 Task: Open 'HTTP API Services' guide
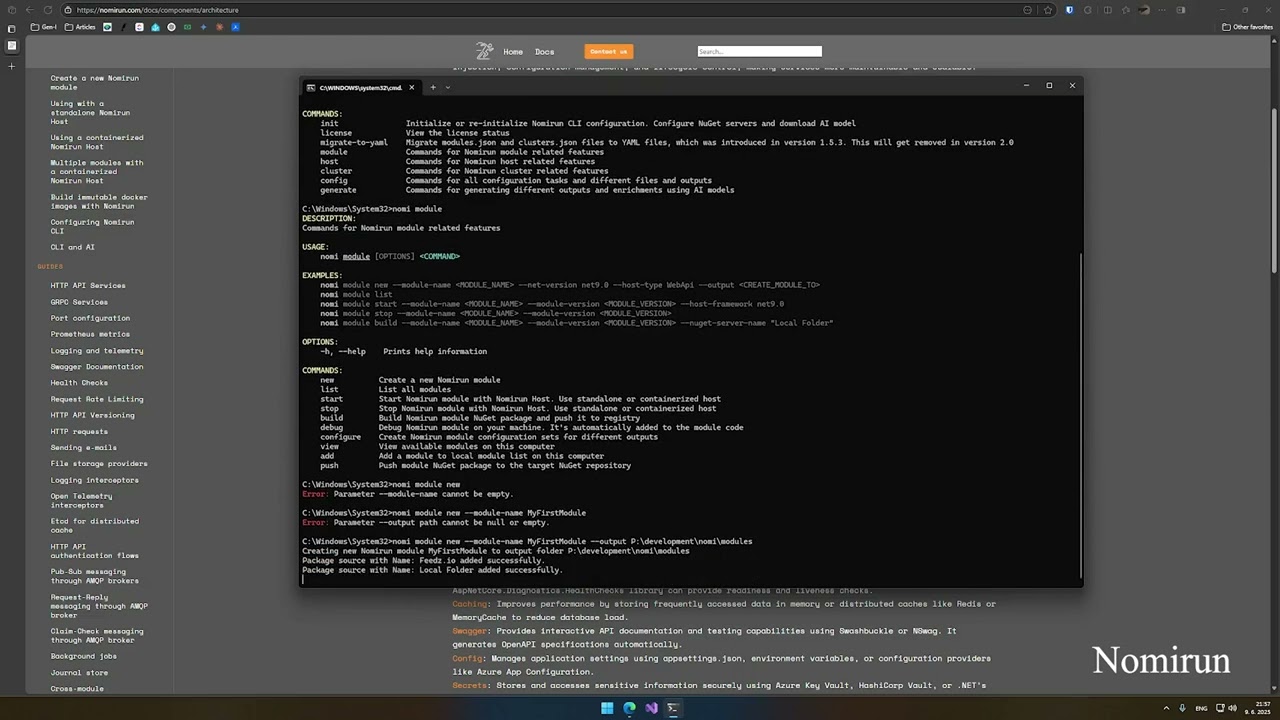88,285
